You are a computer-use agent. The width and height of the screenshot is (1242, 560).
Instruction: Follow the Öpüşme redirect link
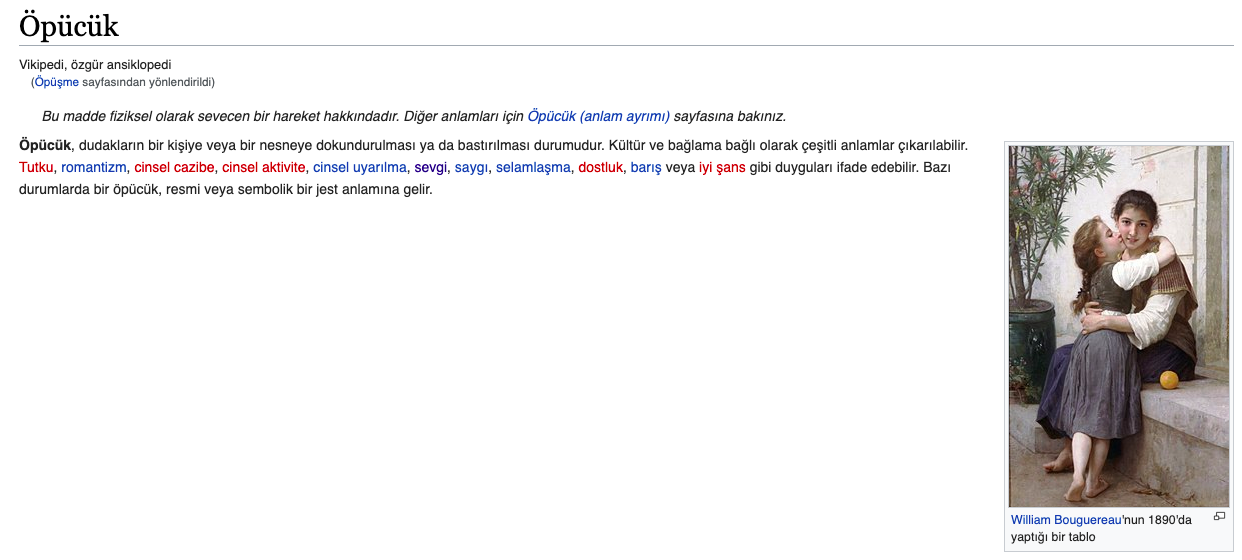(57, 82)
